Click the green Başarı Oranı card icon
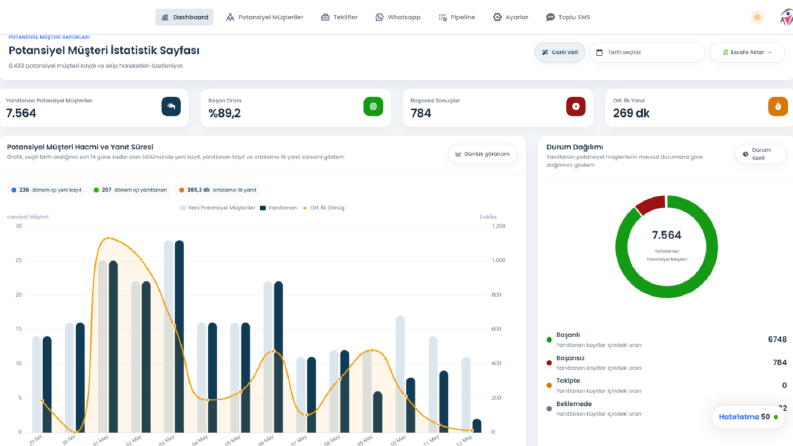Screen dimensions: 793x446 [x=373, y=107]
